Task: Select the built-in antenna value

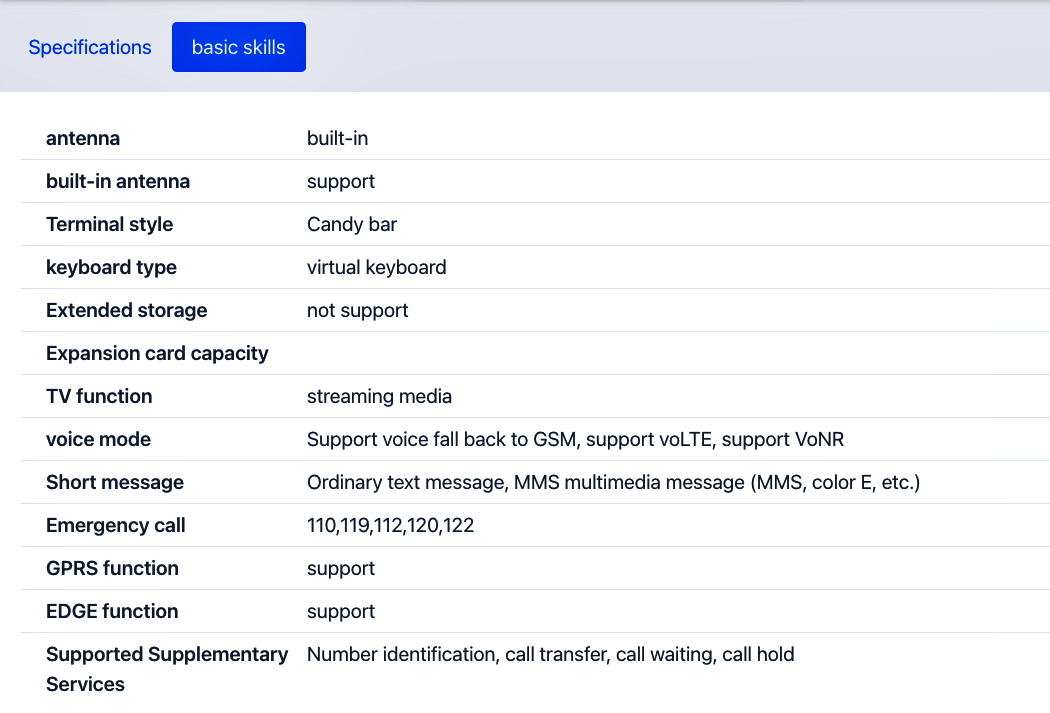Action: click(341, 181)
